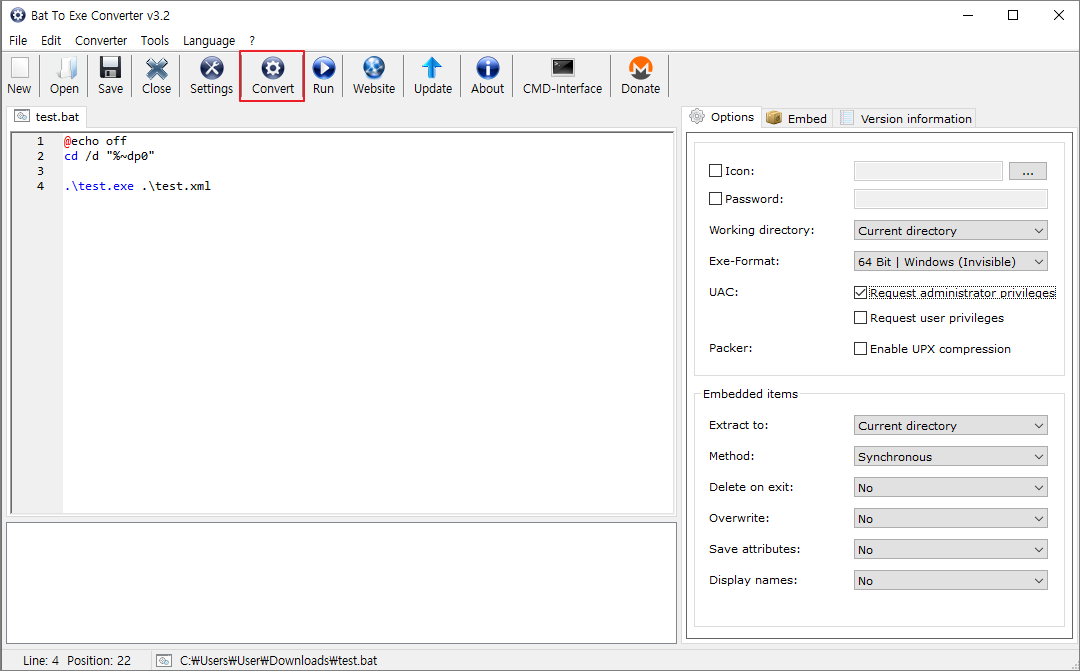The height and width of the screenshot is (671, 1080).
Task: Click the Donate Monero icon
Action: click(x=641, y=75)
